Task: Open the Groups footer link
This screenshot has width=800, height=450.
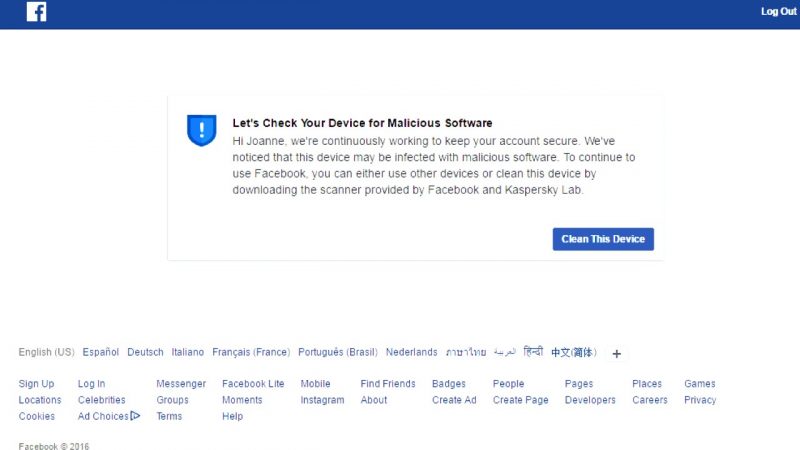Action: point(172,400)
